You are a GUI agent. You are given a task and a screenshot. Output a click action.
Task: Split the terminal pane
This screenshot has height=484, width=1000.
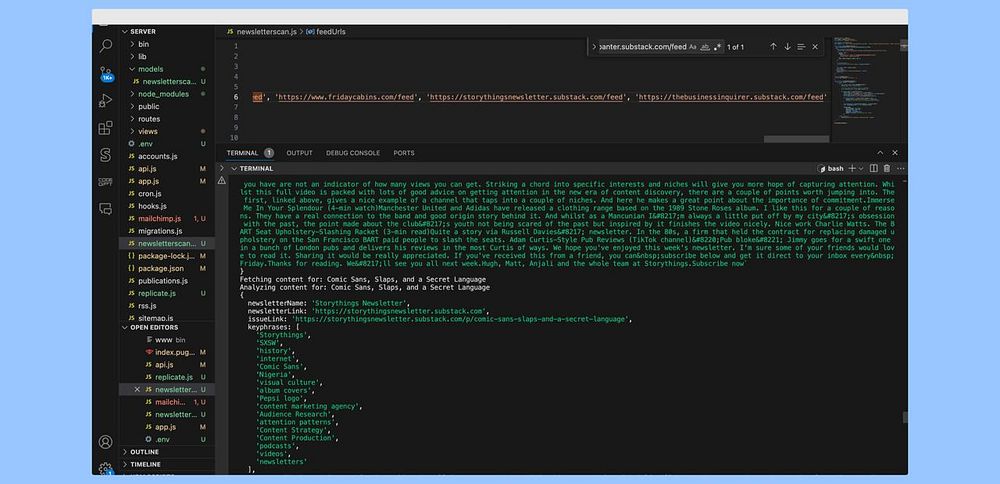[x=874, y=168]
